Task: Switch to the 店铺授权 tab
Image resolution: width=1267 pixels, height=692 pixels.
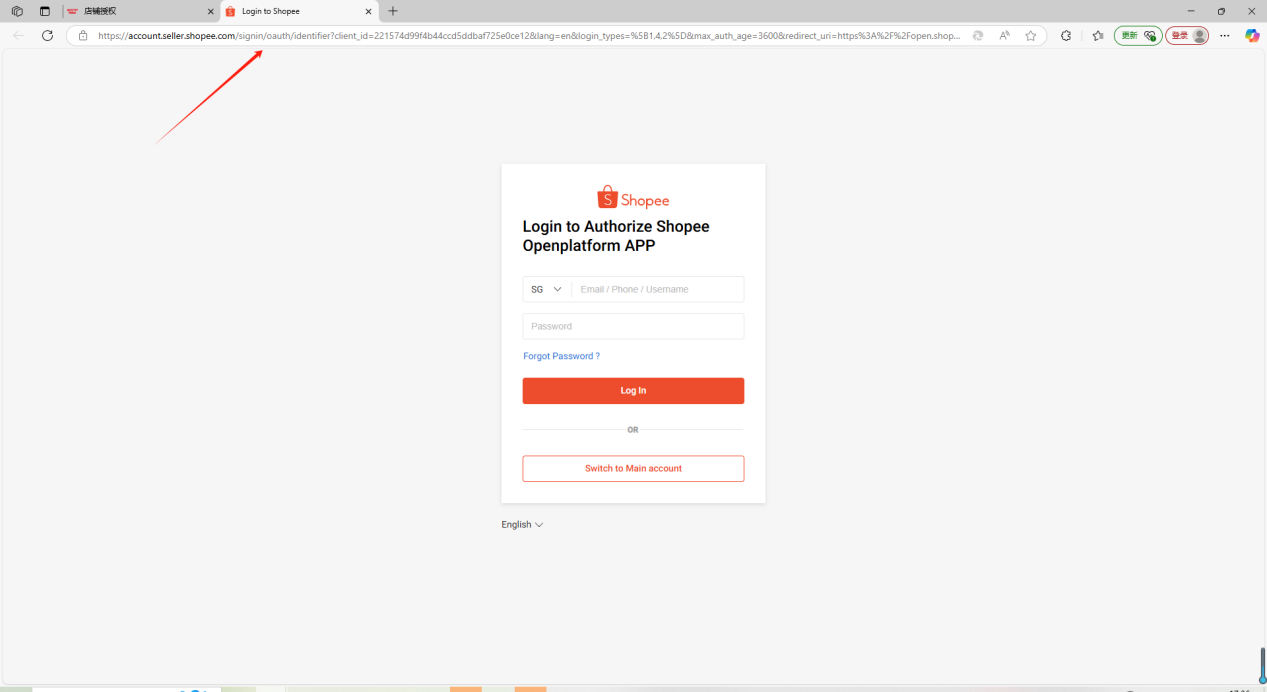Action: pyautogui.click(x=140, y=11)
